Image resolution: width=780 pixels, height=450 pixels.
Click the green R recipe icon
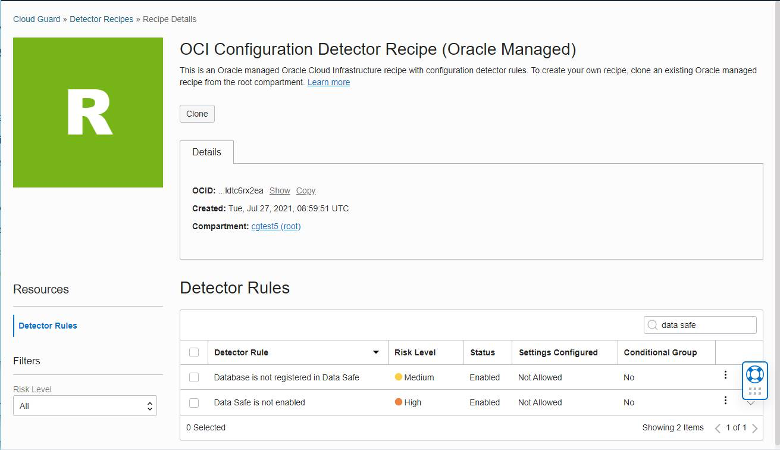(87, 112)
